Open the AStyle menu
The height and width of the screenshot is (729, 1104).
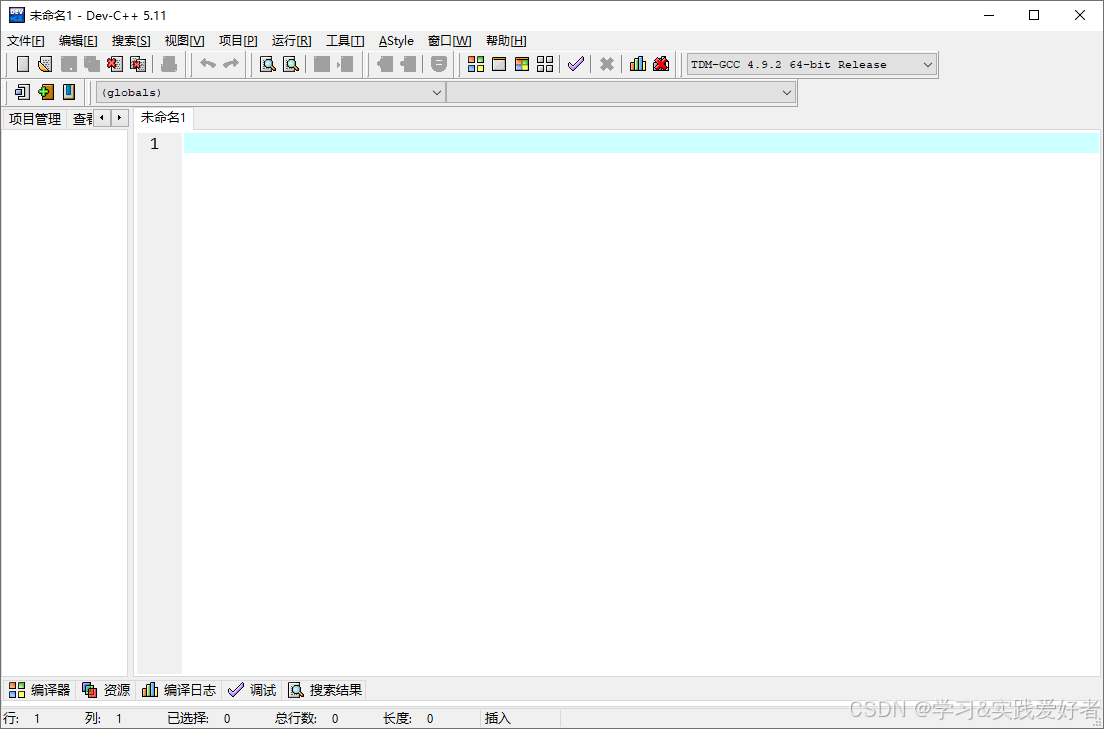coord(396,41)
